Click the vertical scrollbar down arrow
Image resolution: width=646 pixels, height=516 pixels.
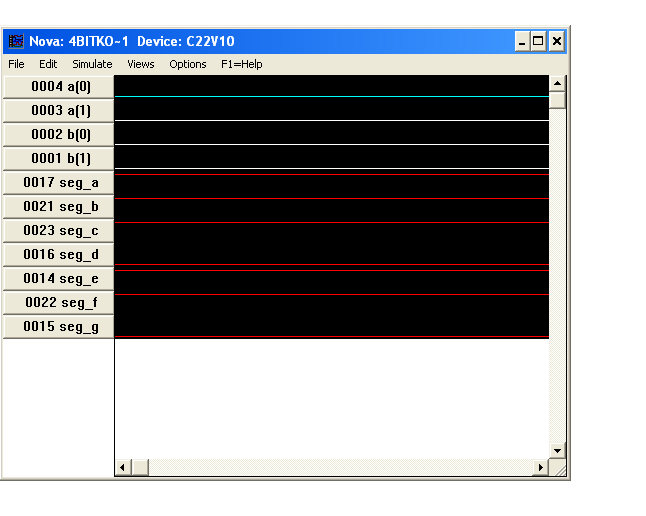(557, 451)
